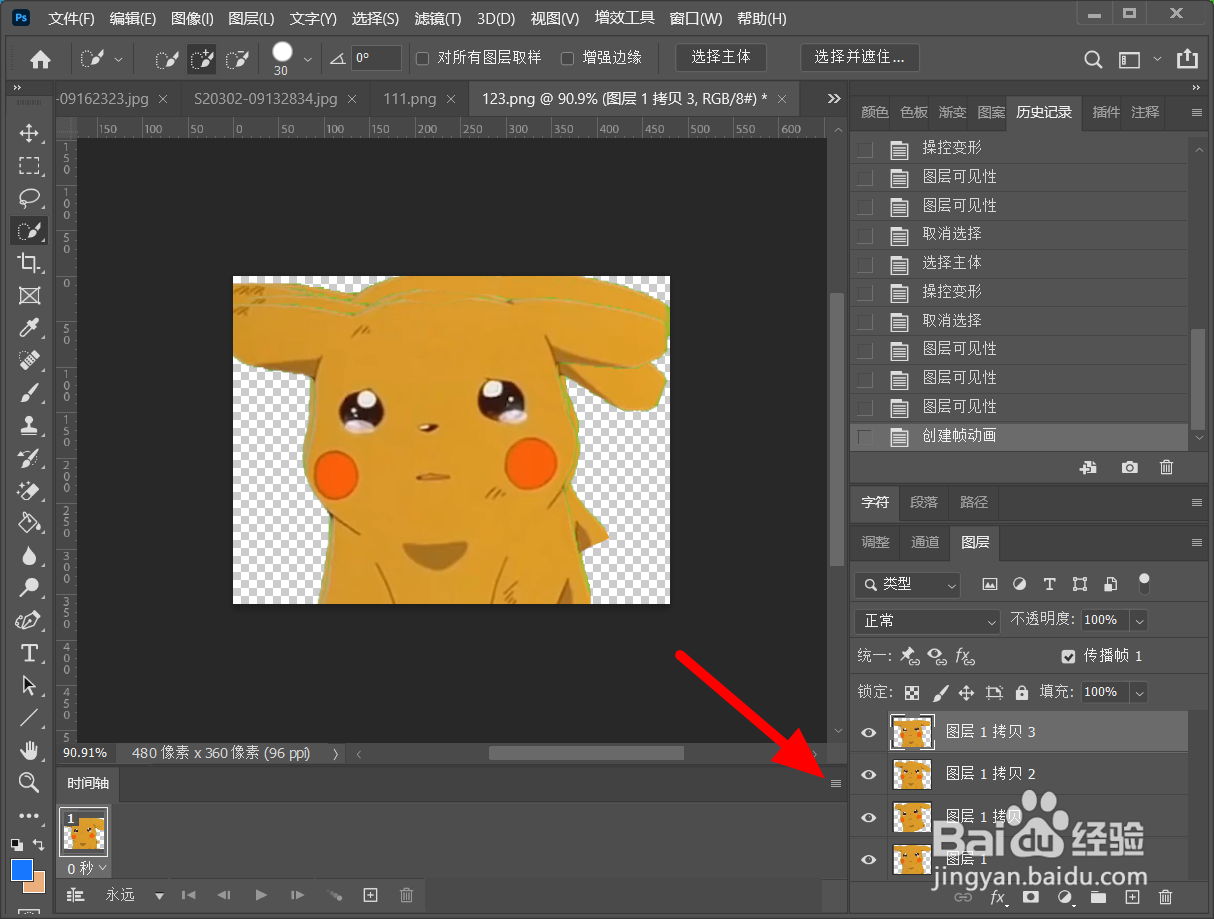Open tool preset picker dropdown
The image size is (1214, 919).
pyautogui.click(x=119, y=59)
